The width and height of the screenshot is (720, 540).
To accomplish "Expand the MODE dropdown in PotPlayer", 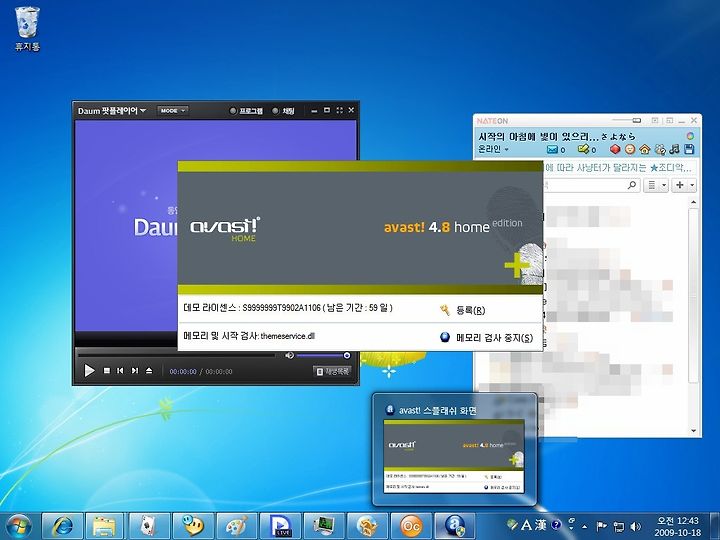I will point(173,111).
